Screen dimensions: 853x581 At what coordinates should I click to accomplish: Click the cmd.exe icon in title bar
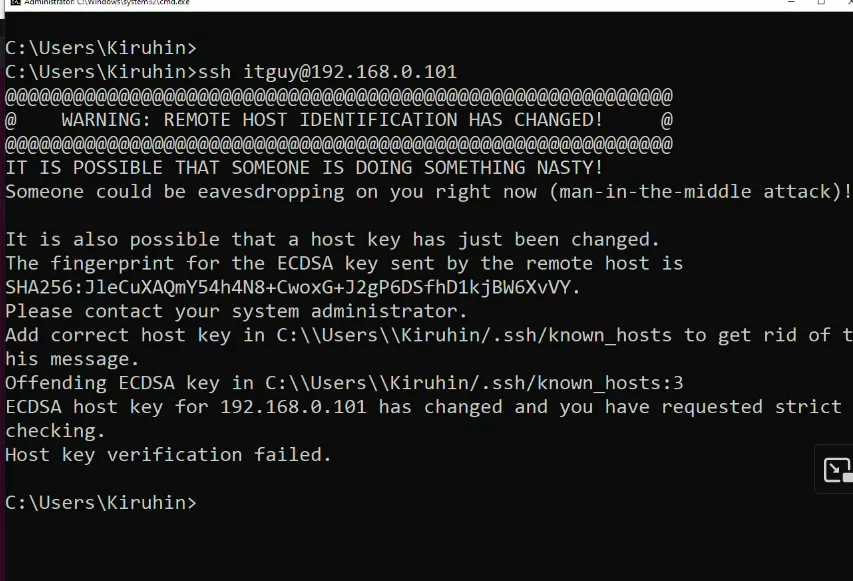click(x=10, y=3)
